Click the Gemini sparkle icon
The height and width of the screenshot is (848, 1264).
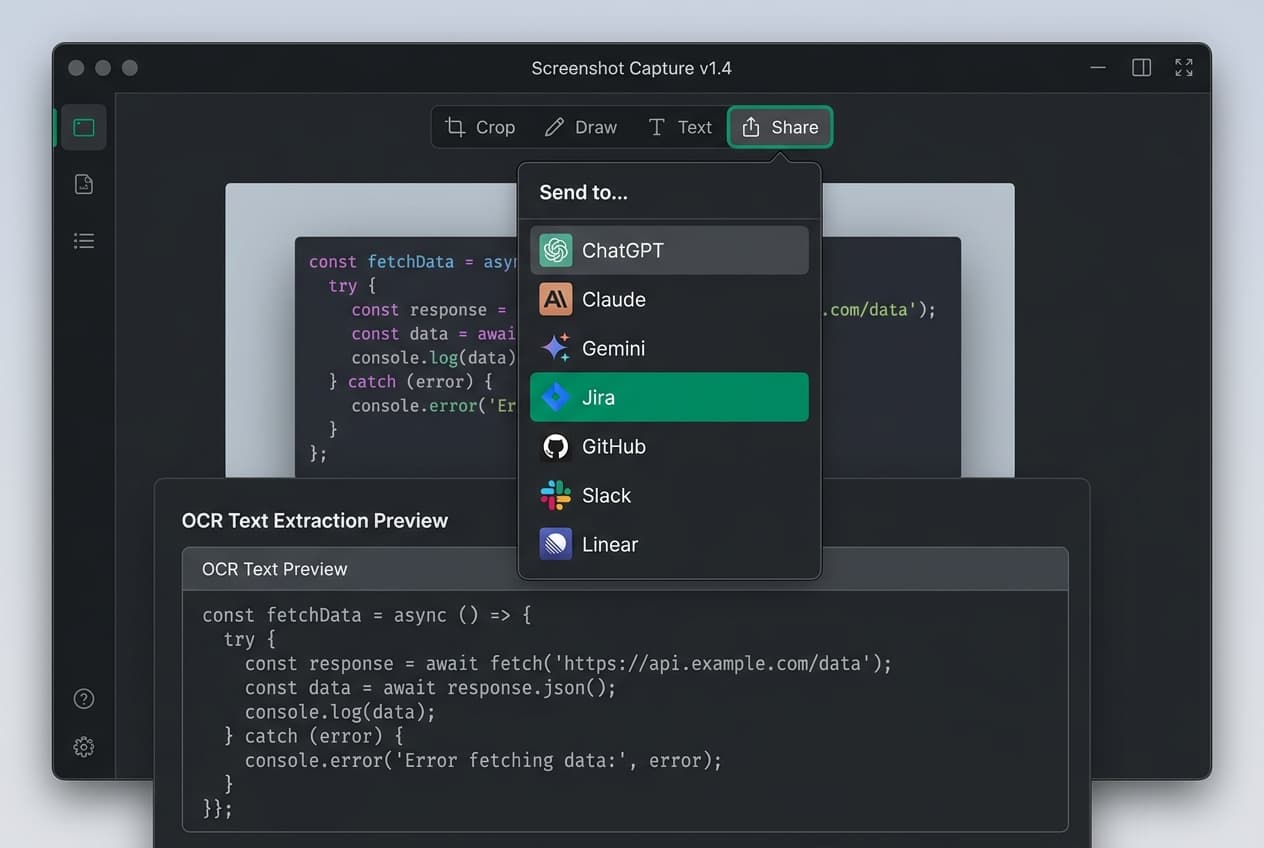coord(556,348)
